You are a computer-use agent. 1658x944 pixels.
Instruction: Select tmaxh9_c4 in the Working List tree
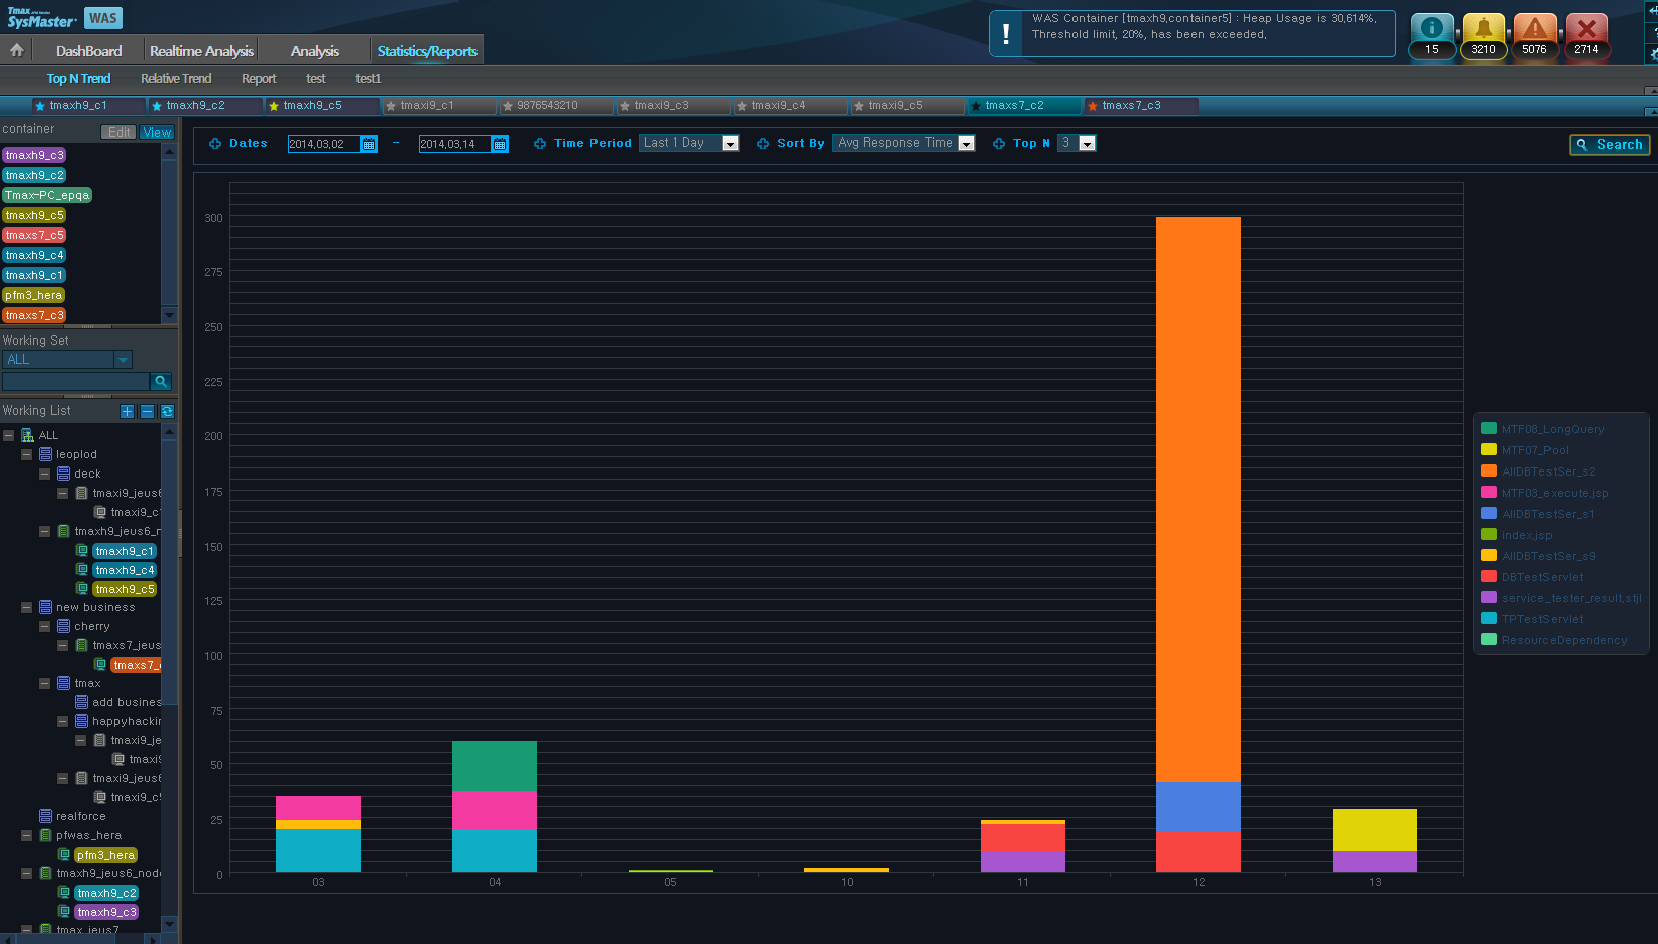(125, 570)
